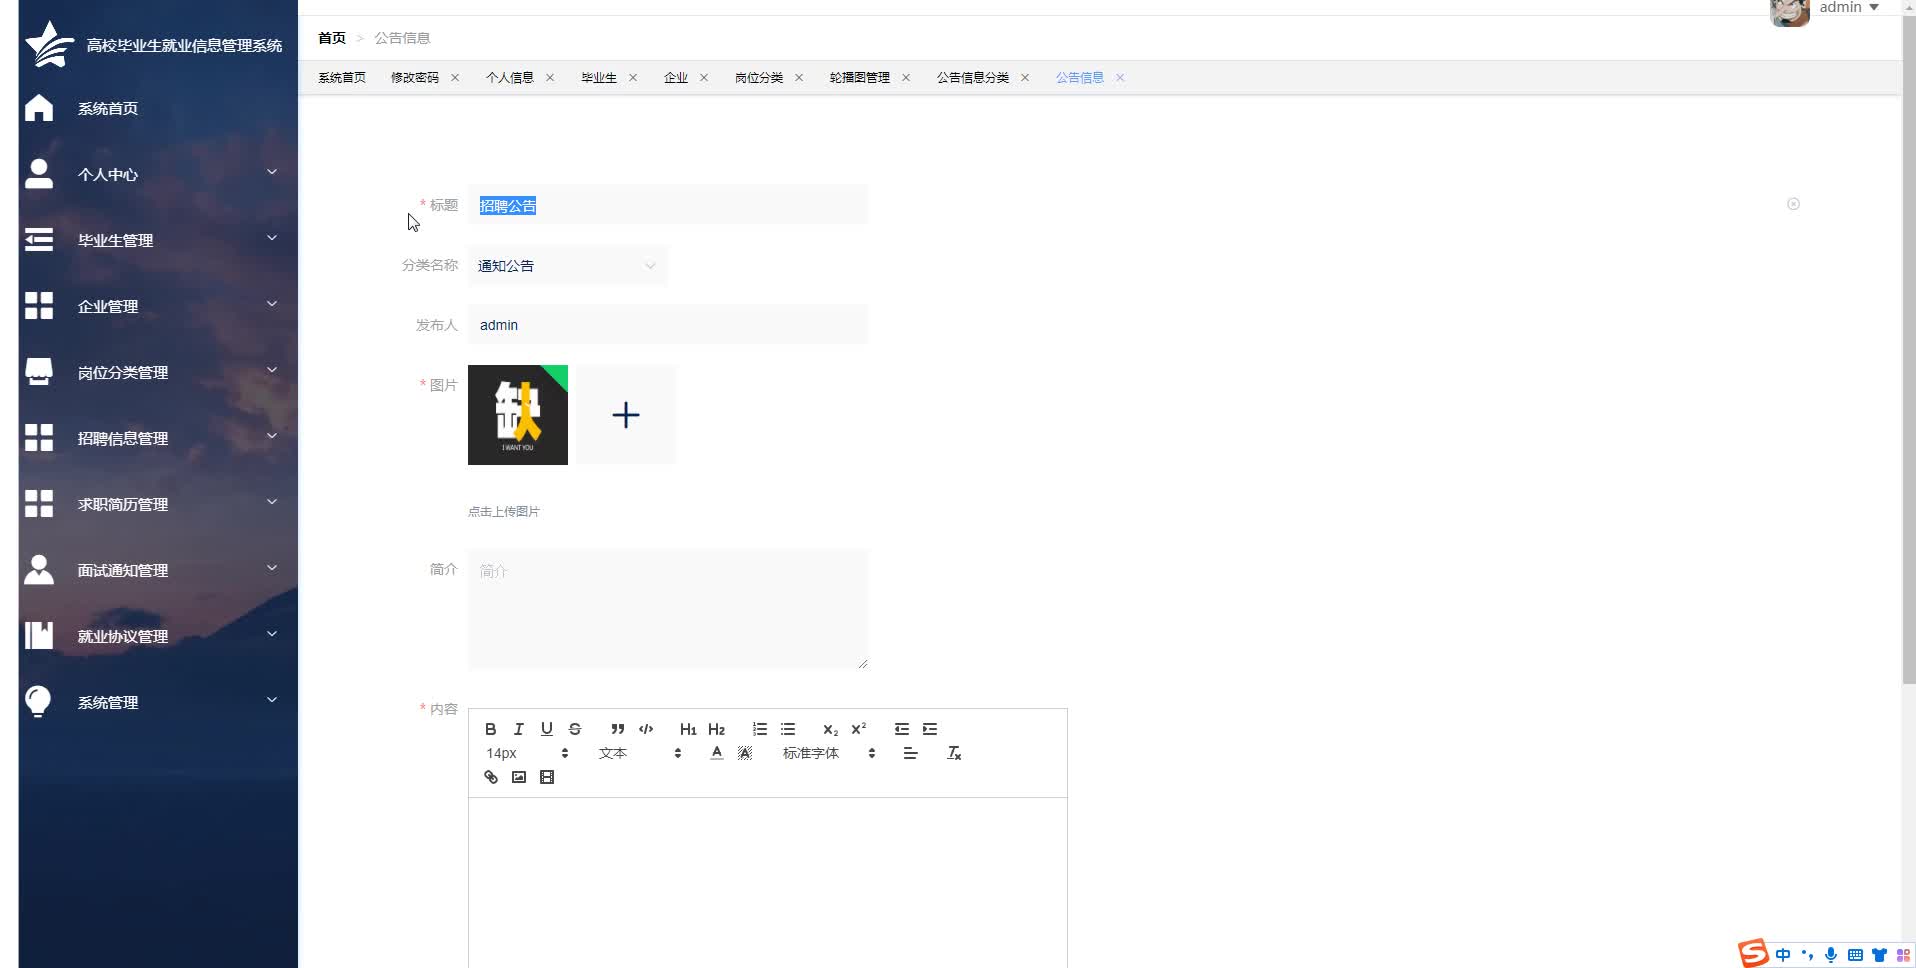Screen dimensions: 1916x968
Task: Click the input method microphone icon
Action: click(x=1831, y=955)
